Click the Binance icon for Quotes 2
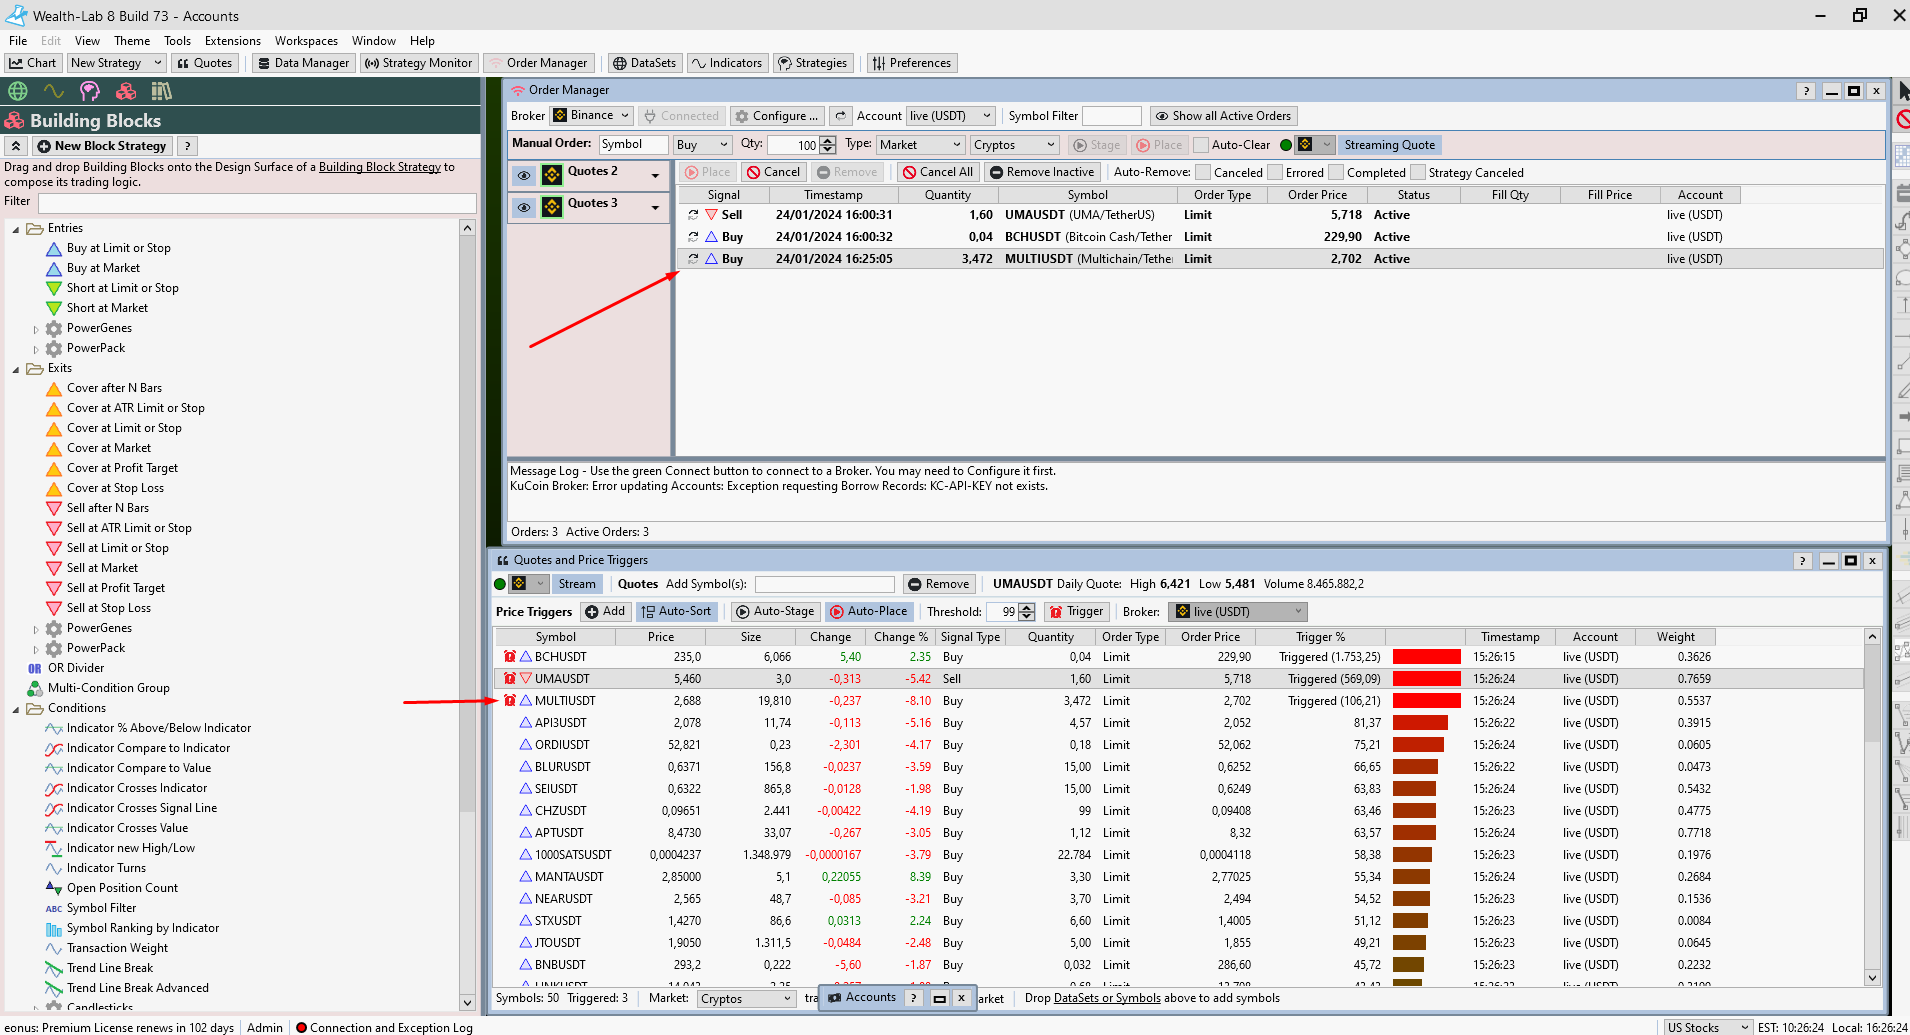The image size is (1910, 1035). [552, 175]
